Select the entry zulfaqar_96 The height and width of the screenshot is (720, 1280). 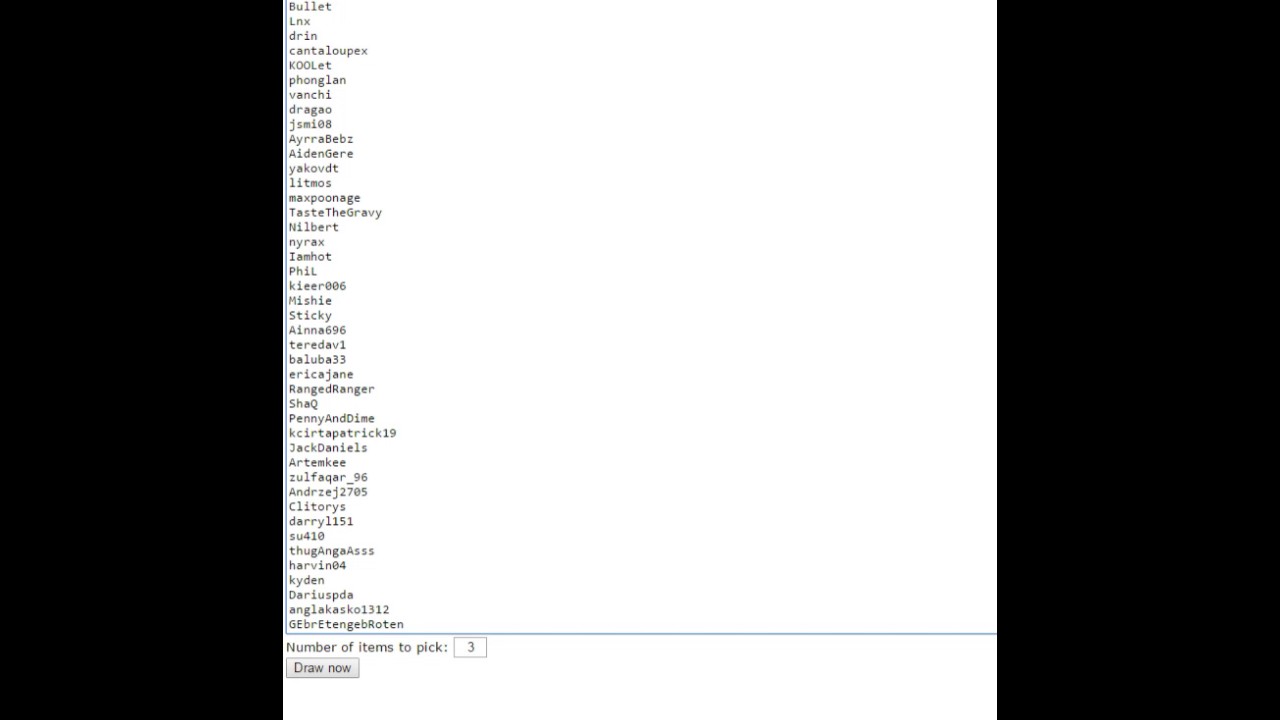coord(328,477)
